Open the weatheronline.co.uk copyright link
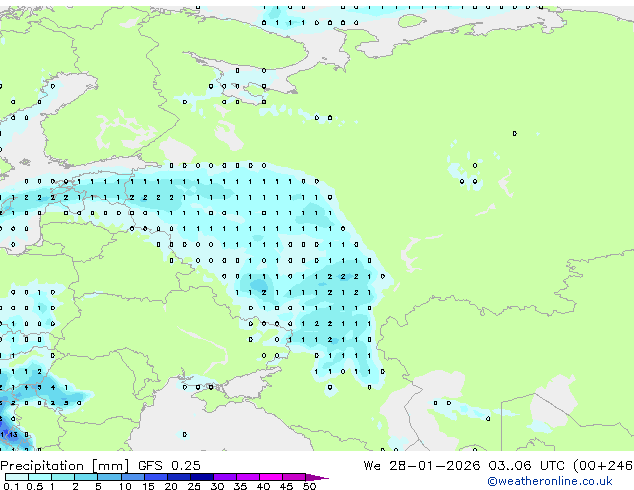 pyautogui.click(x=550, y=481)
